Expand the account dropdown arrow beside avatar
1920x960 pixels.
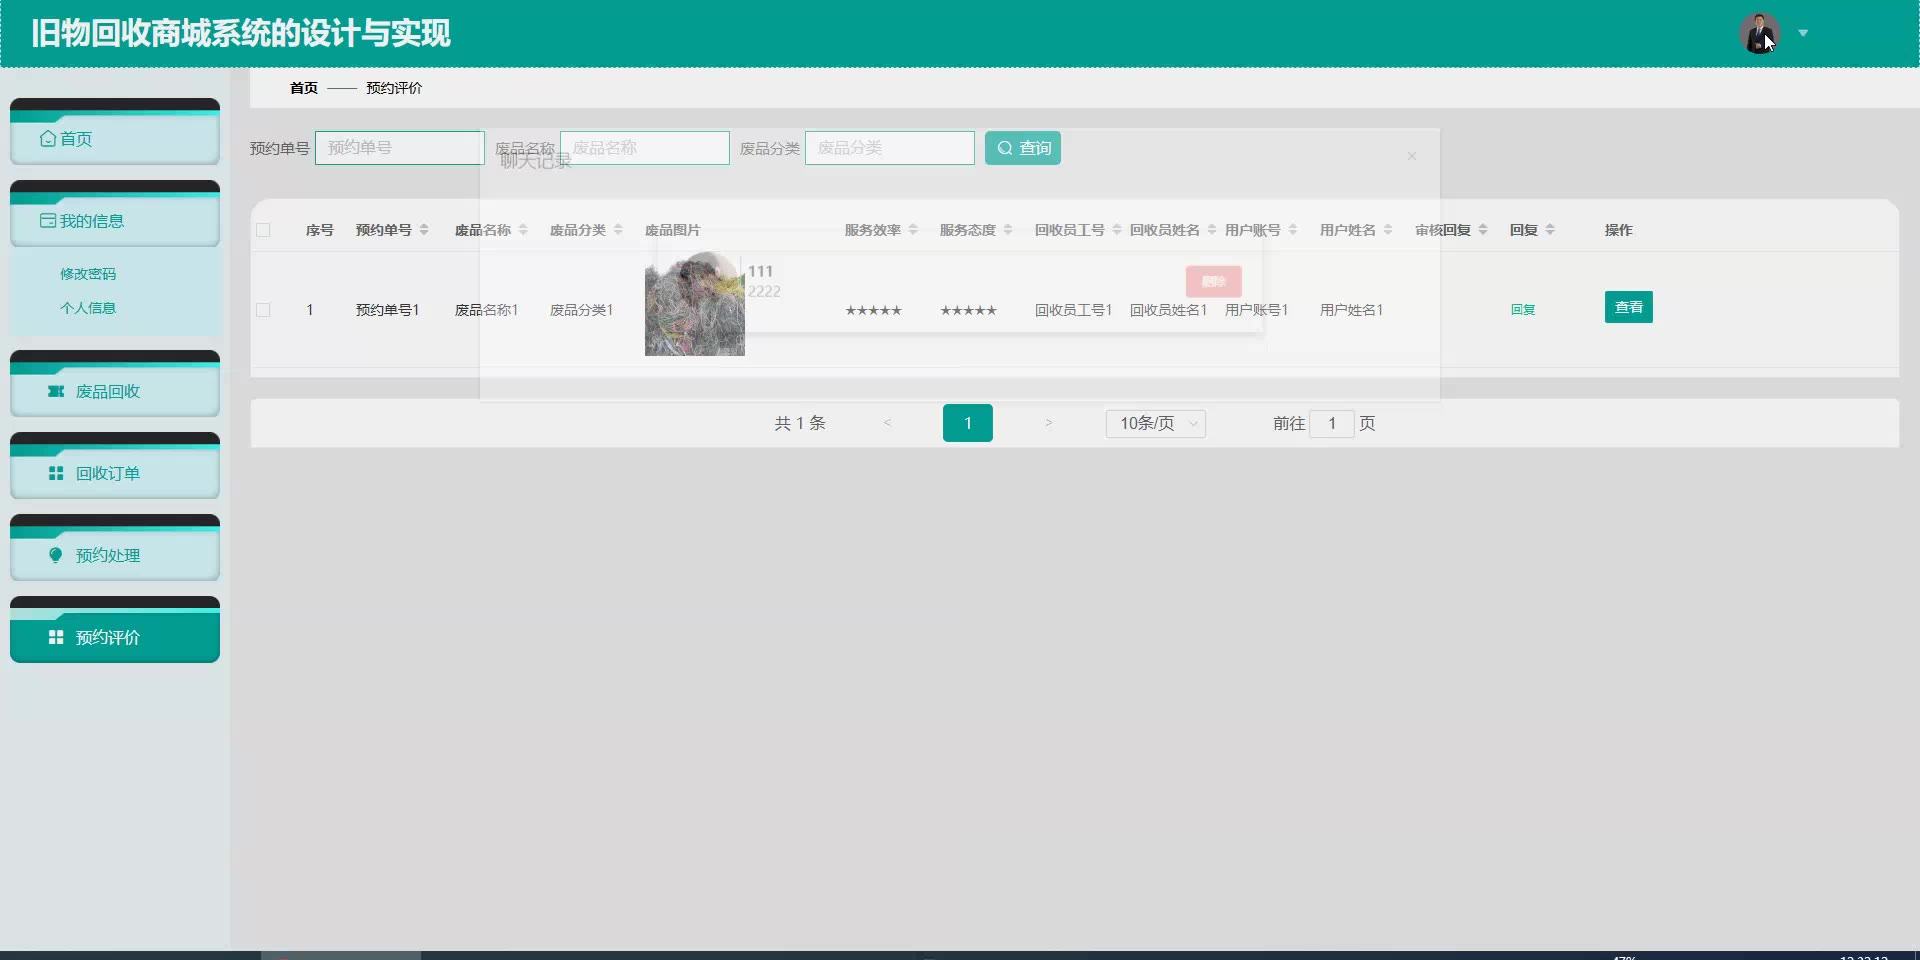(1803, 33)
